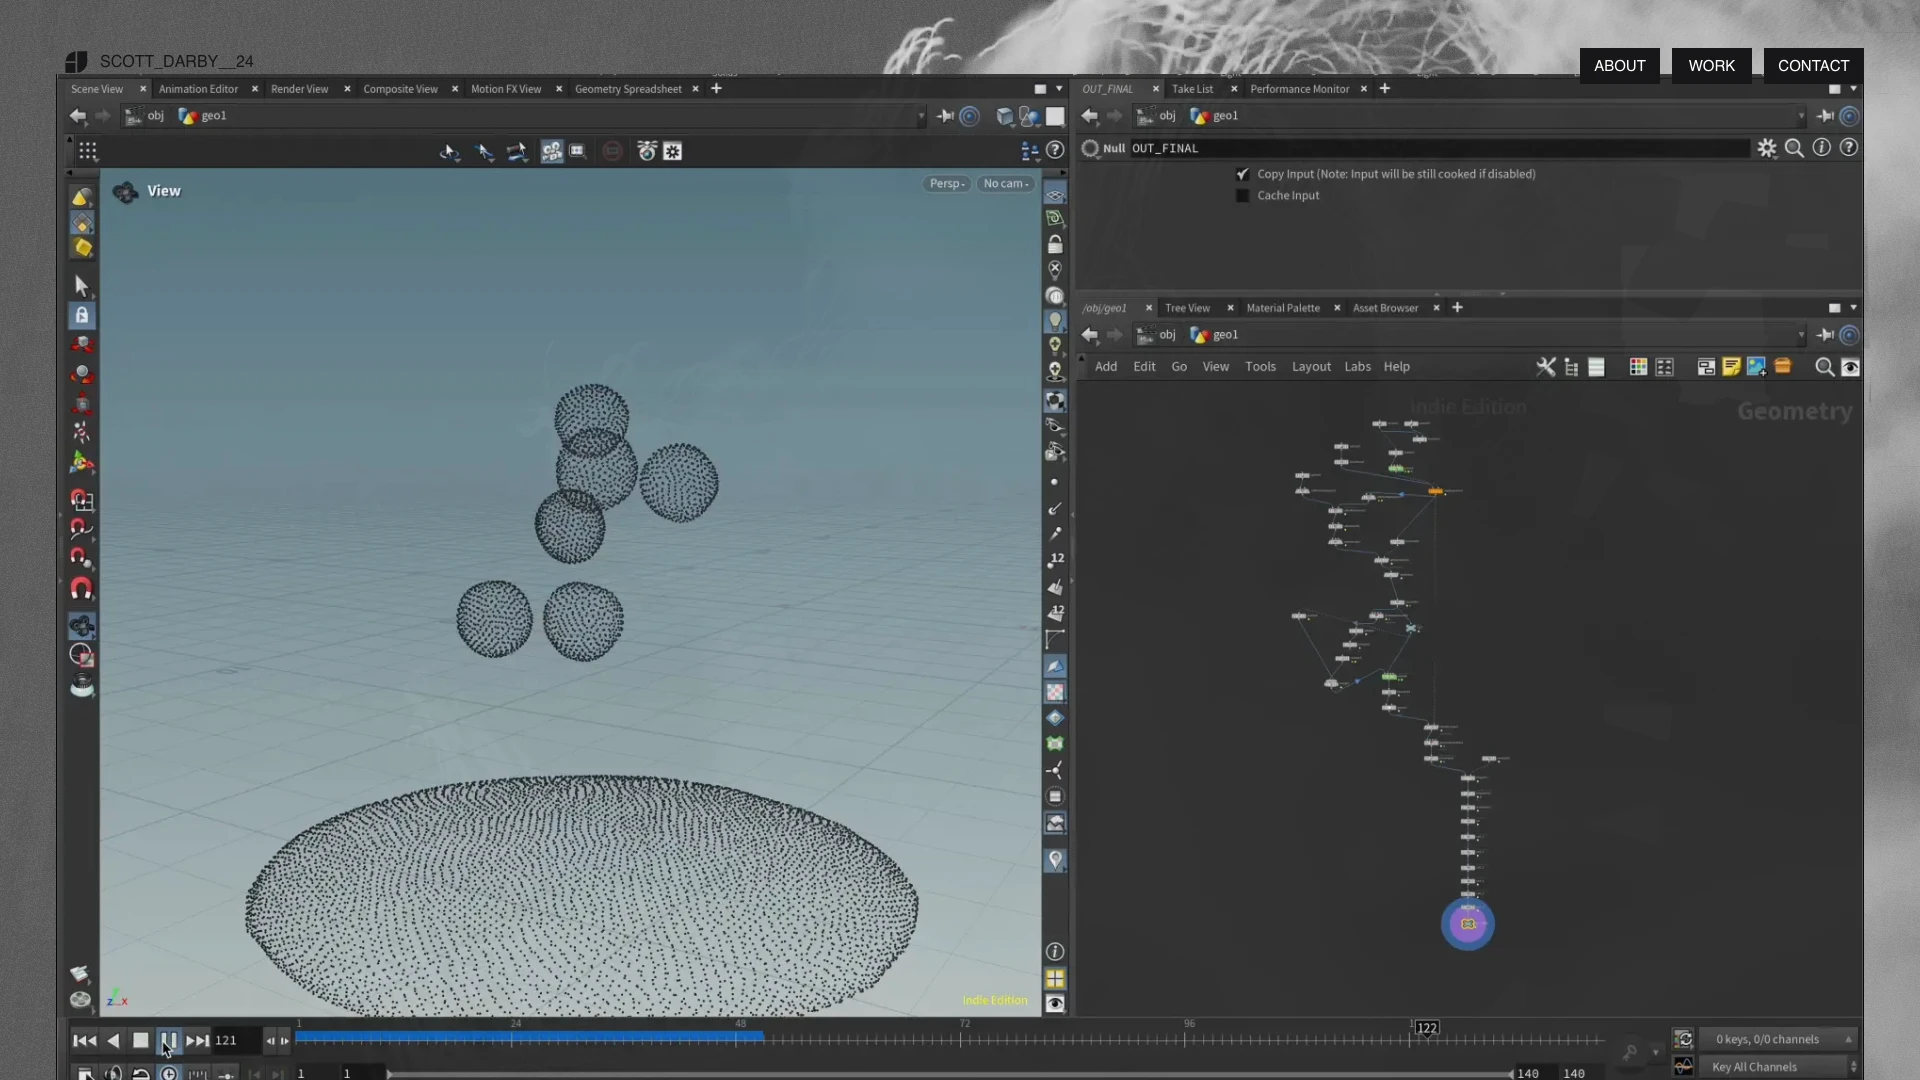Open scene view pane options arrow
Screen dimensions: 1920x1080
1059,89
